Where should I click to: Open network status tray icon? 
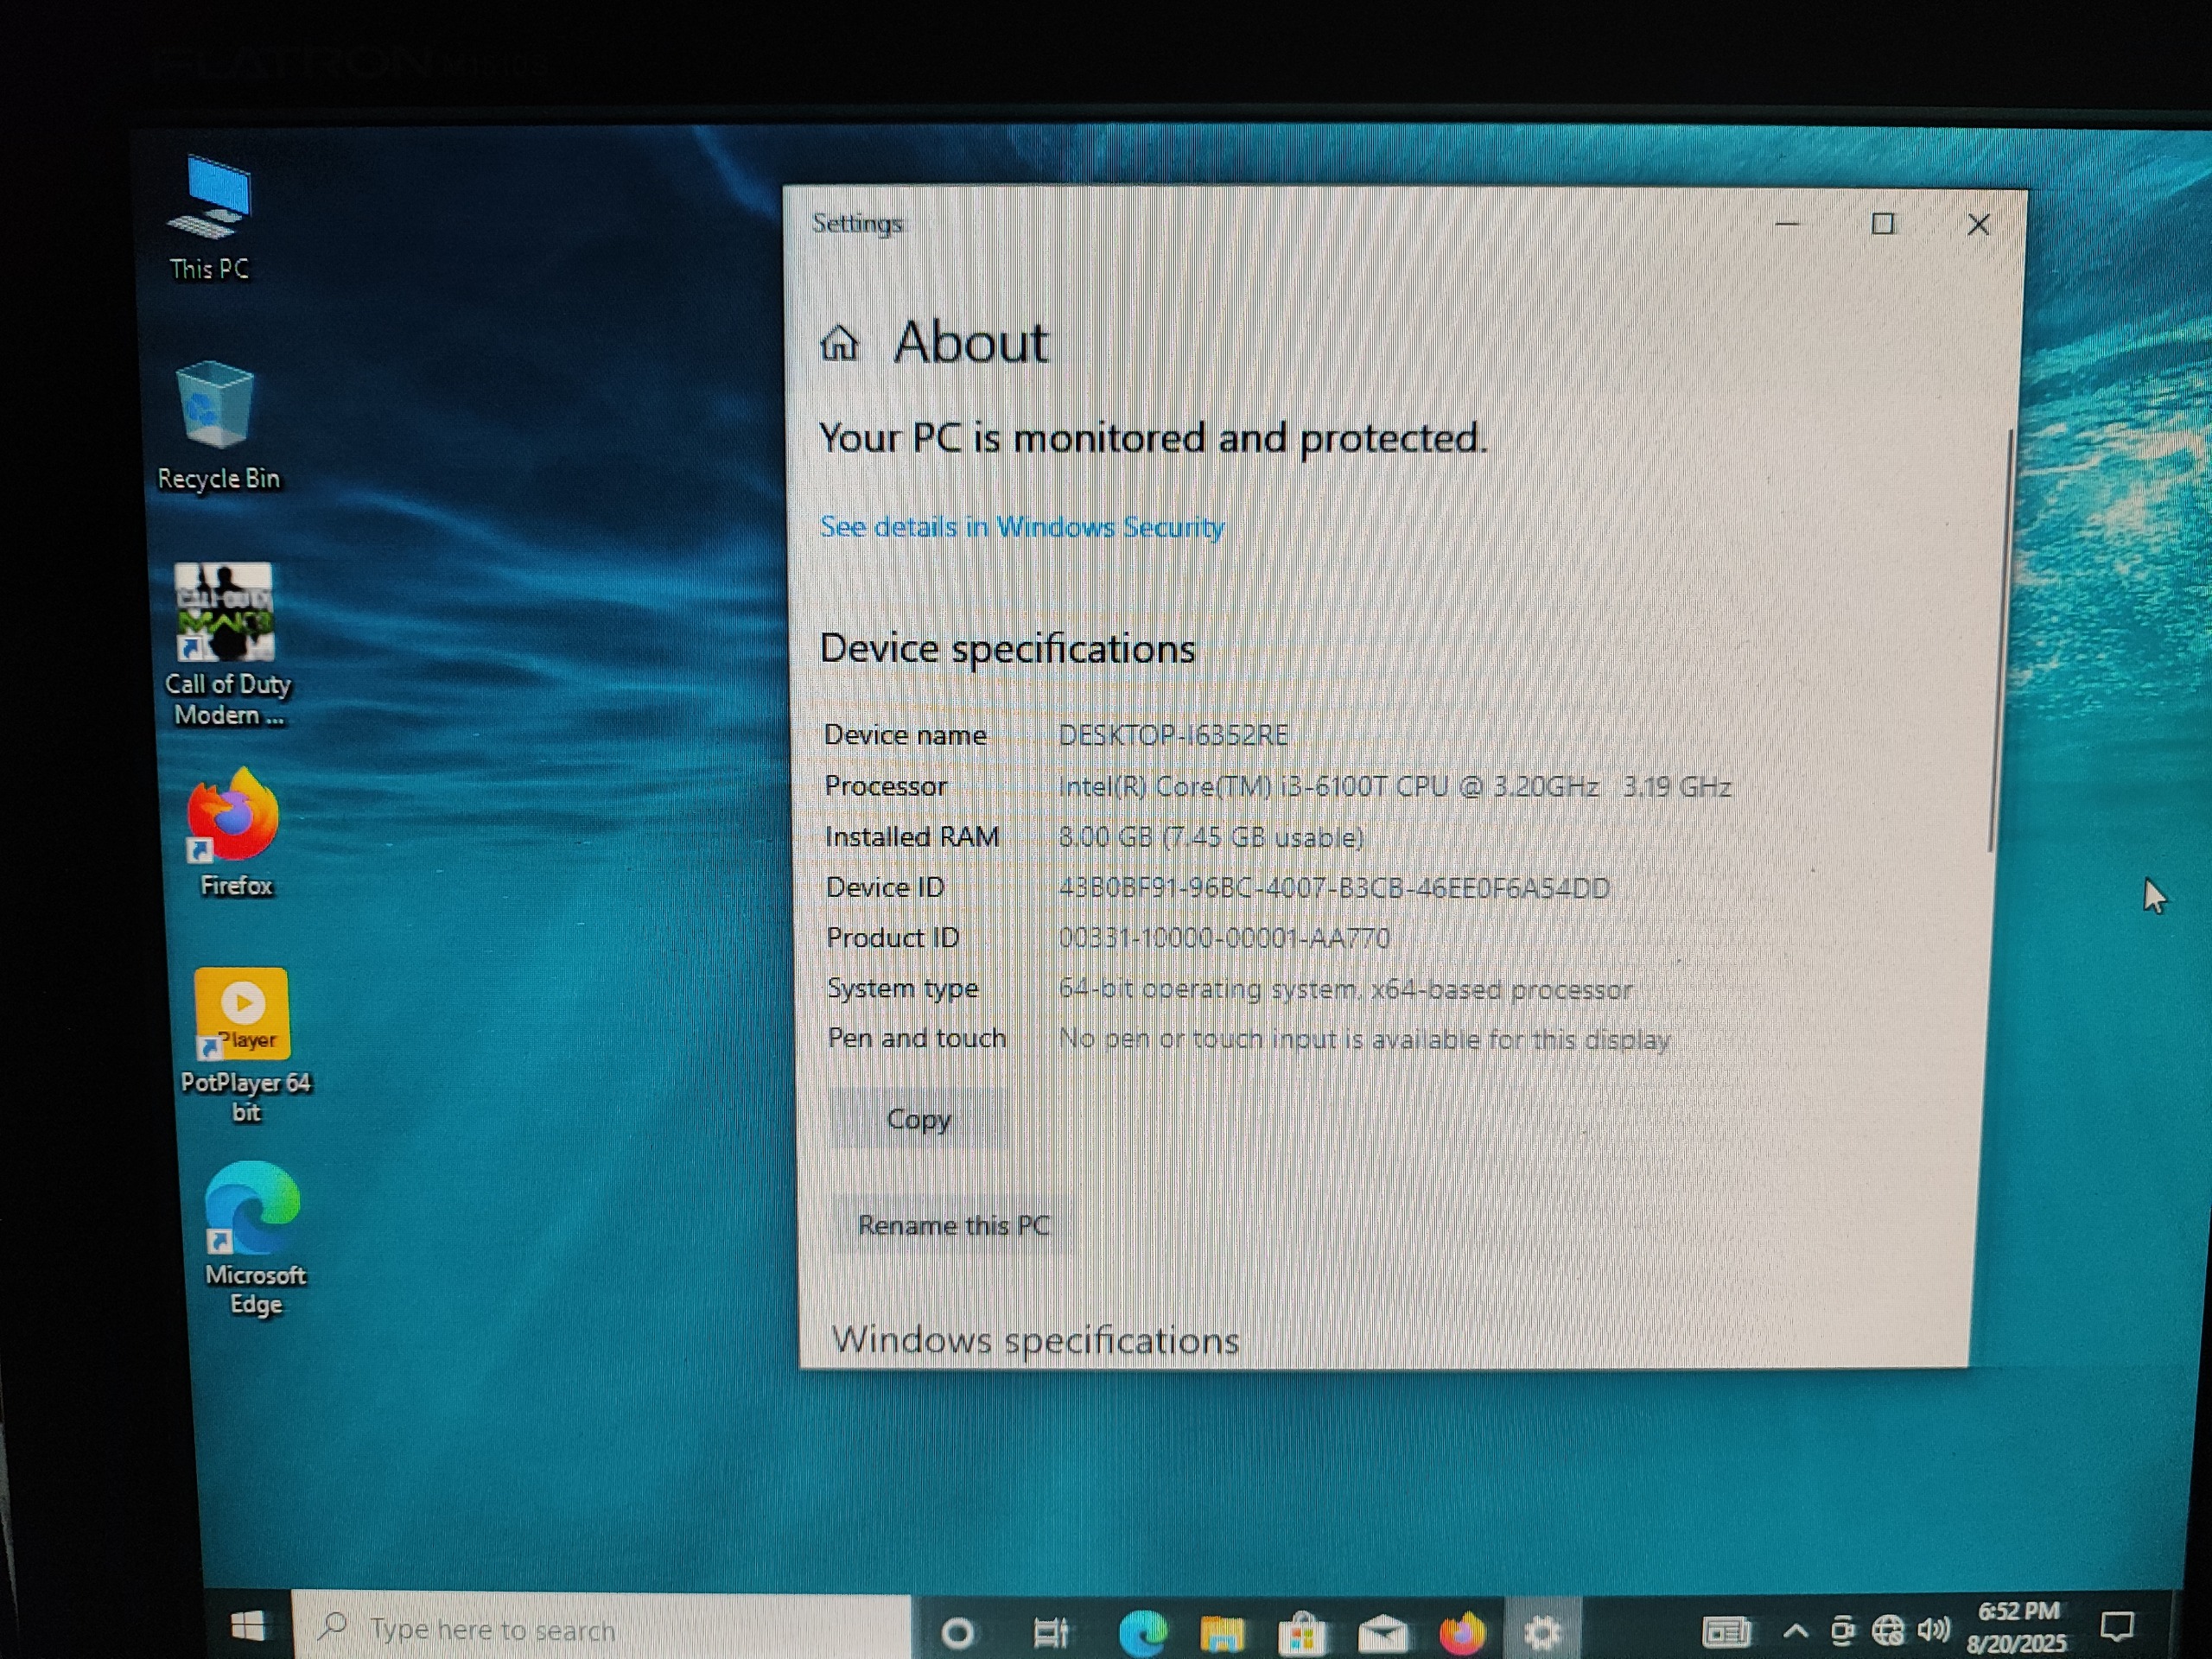1887,1631
